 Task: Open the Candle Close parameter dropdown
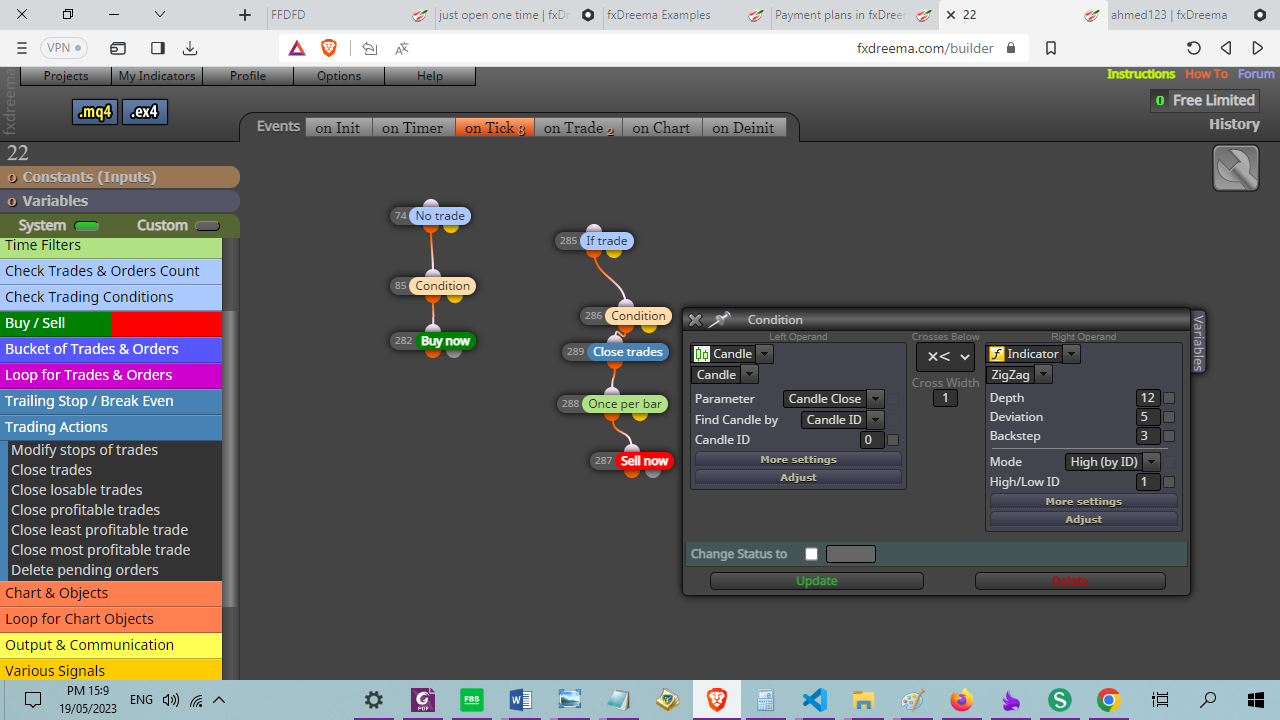point(833,399)
